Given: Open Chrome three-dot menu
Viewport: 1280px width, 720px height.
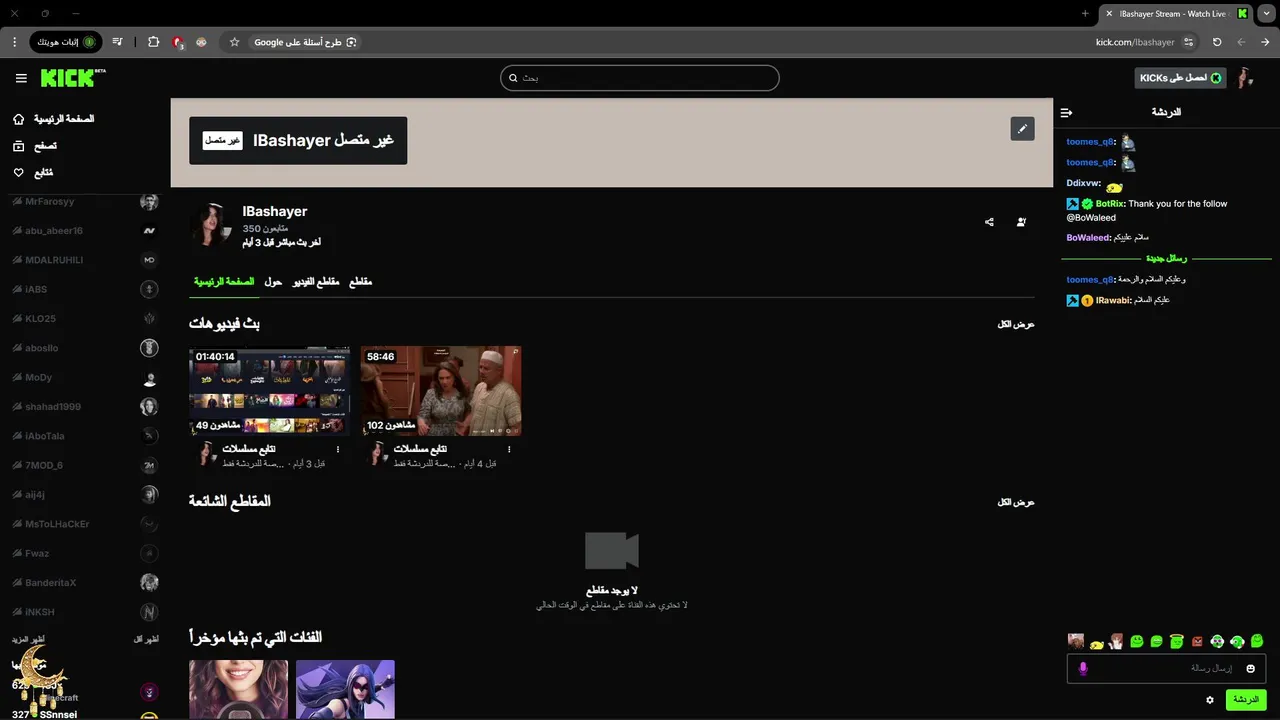Looking at the screenshot, I should (x=14, y=42).
